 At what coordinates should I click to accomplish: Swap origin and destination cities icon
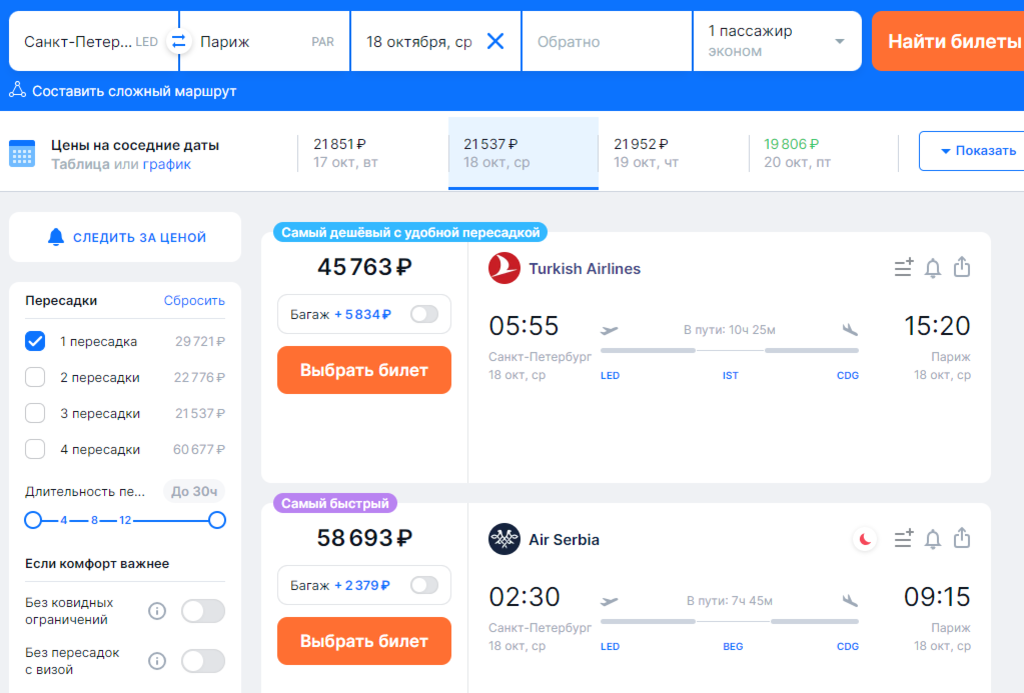(x=178, y=42)
